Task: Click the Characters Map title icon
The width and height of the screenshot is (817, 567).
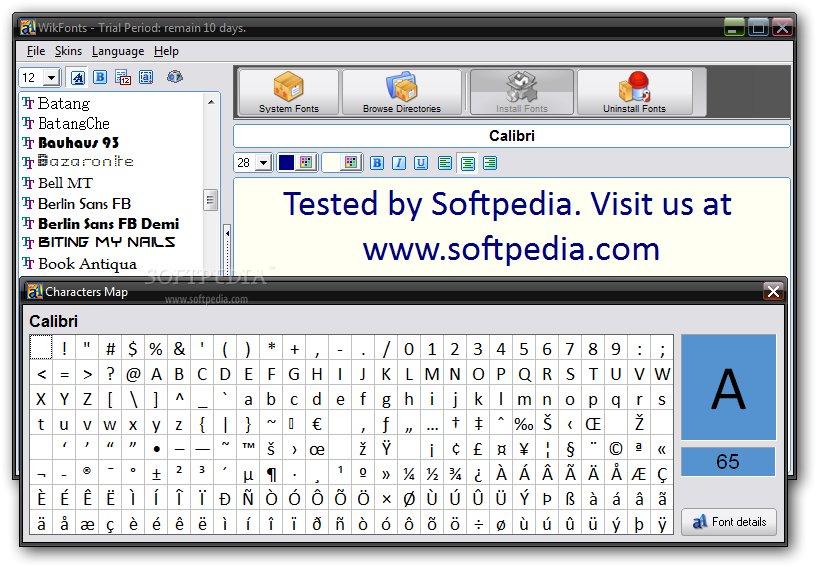Action: coord(35,291)
